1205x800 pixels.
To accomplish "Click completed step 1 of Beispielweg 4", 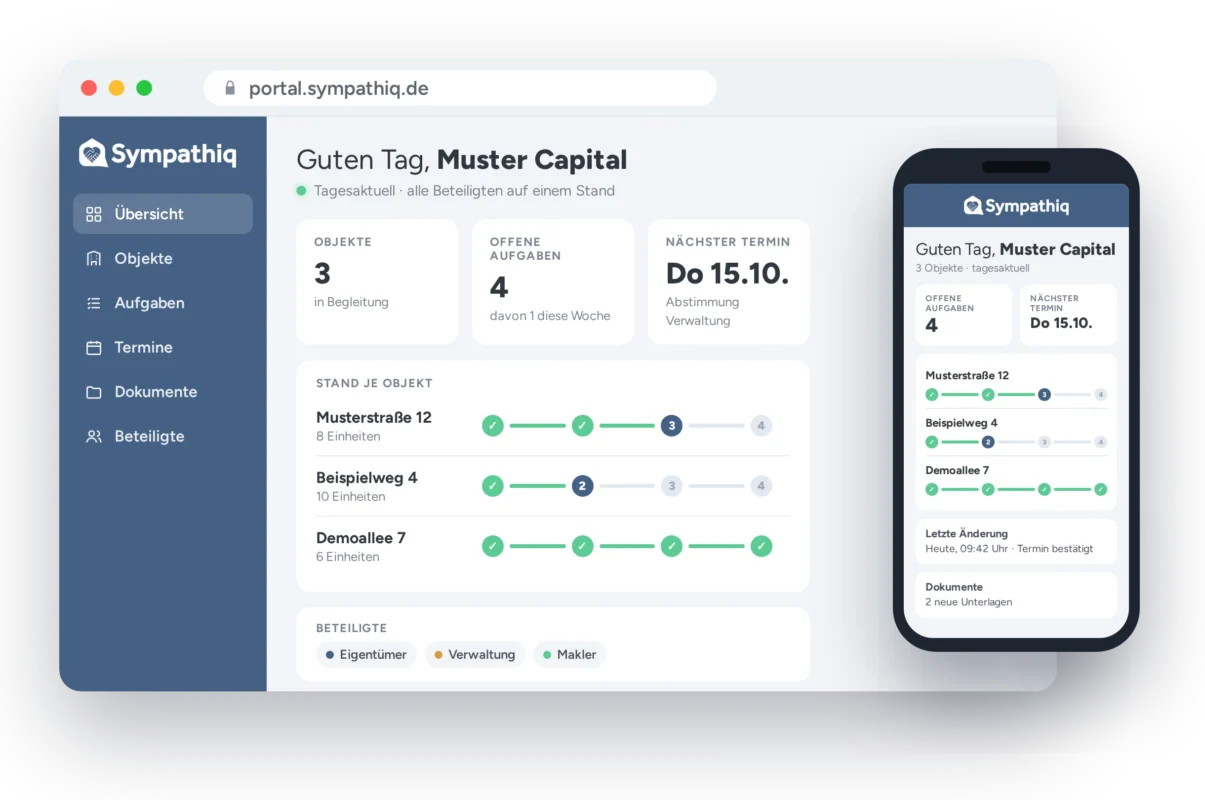I will tap(493, 486).
